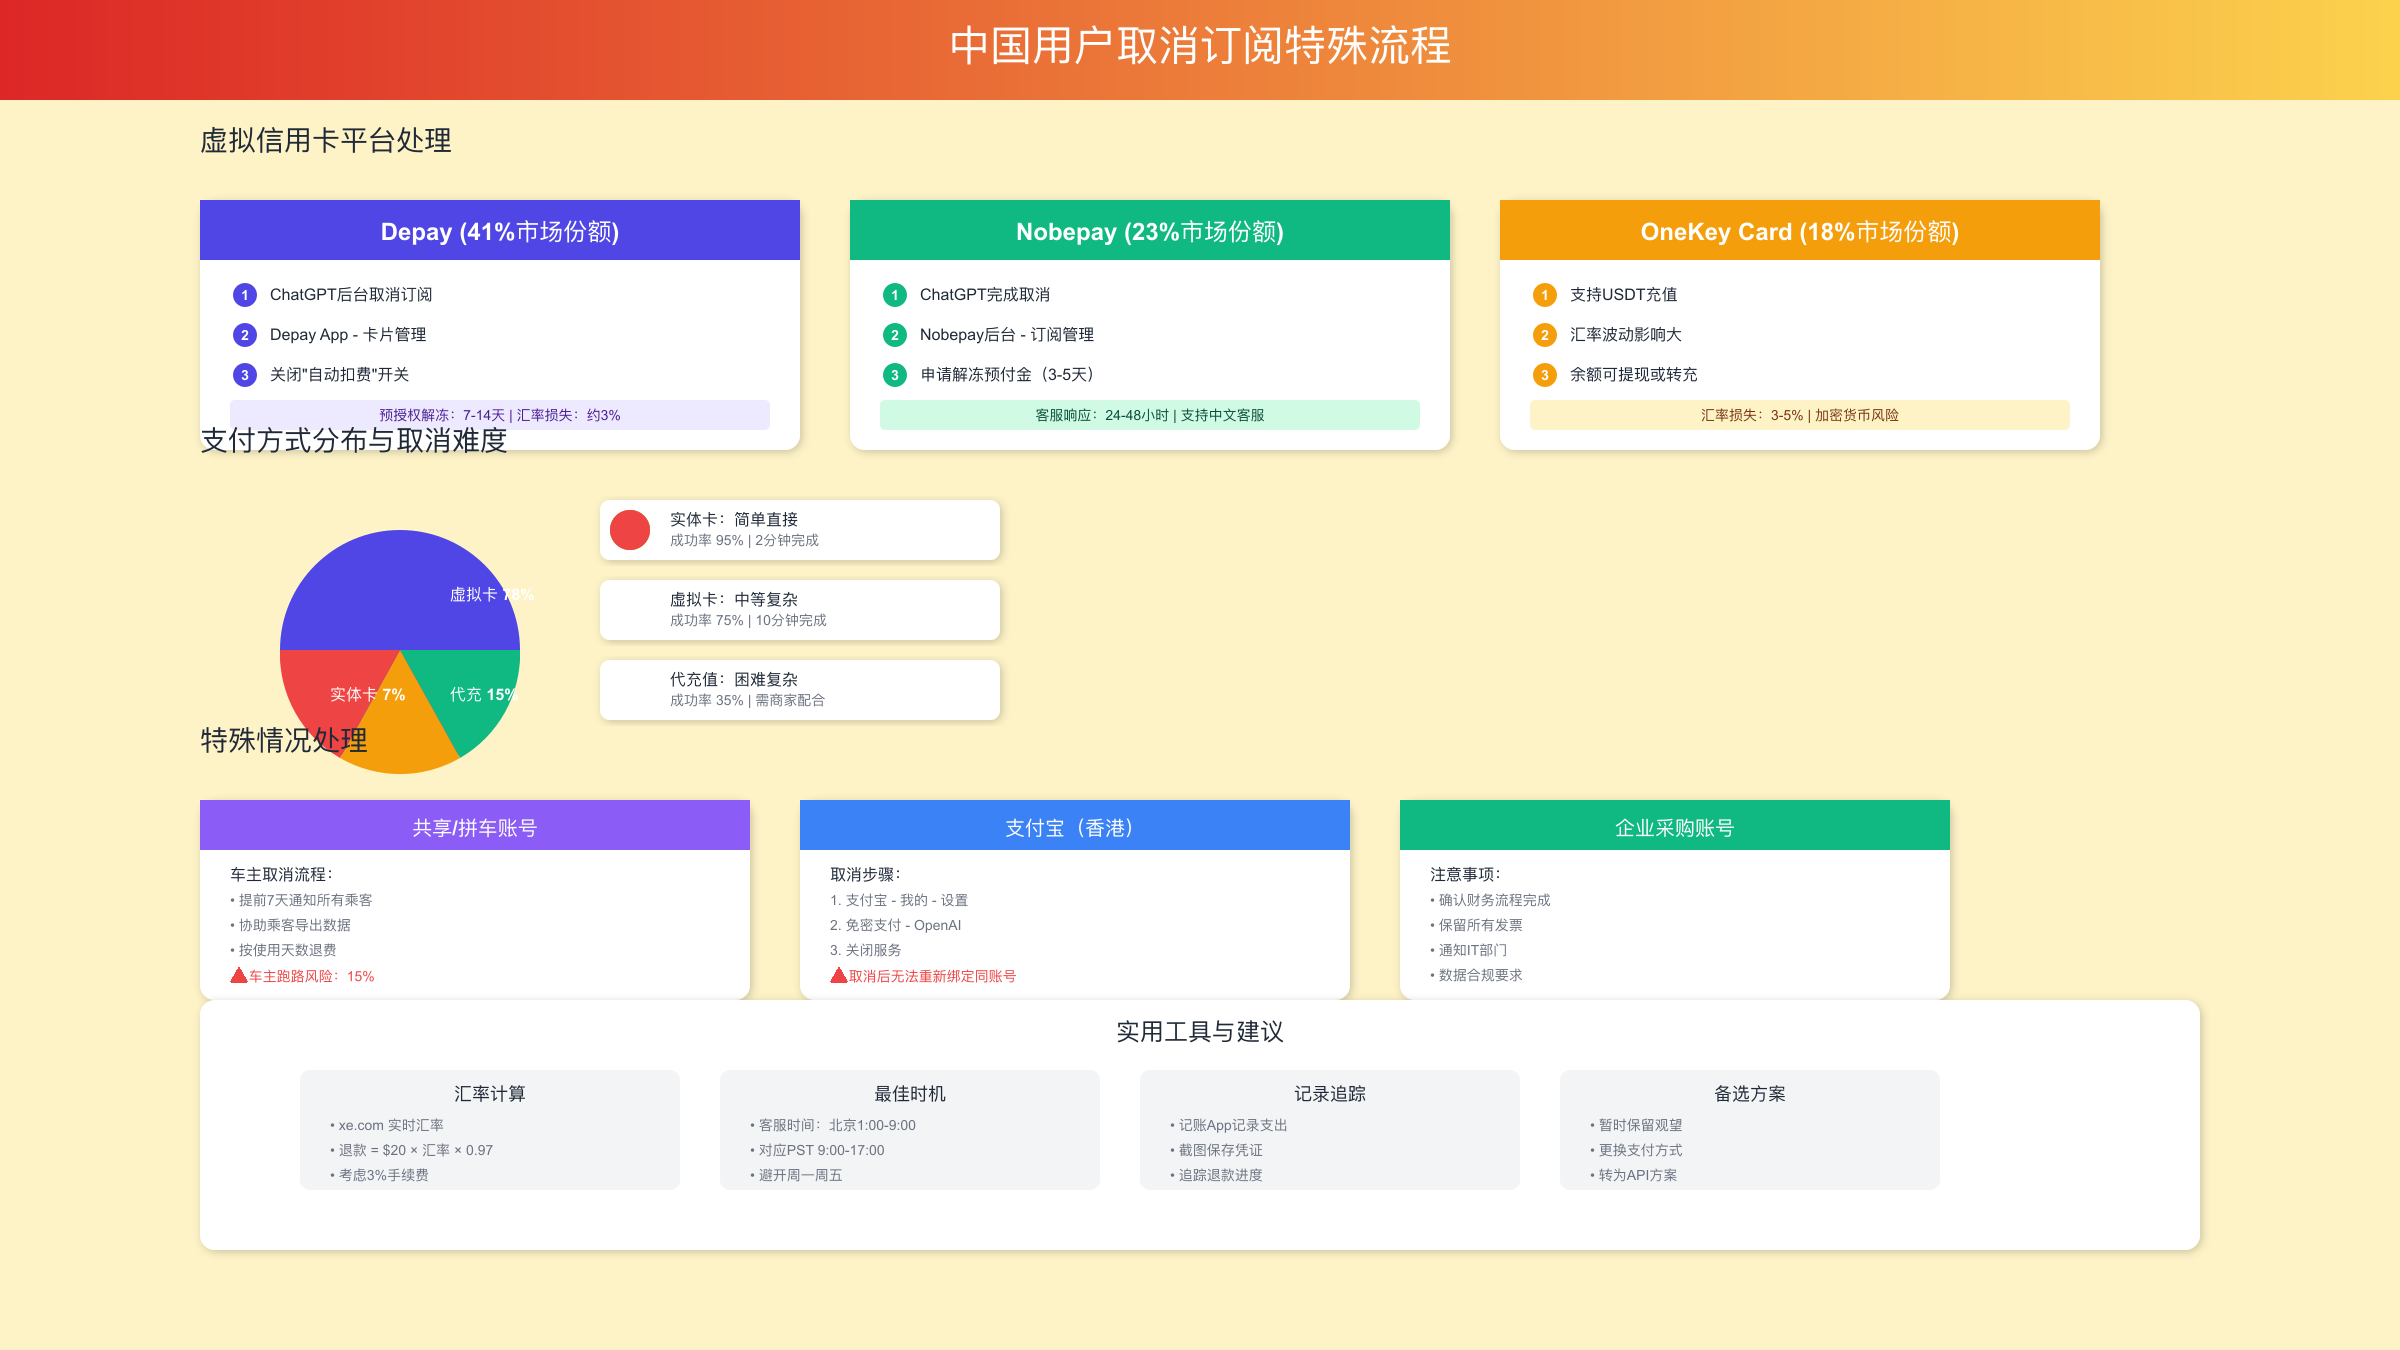Viewport: 2400px width, 1350px height.
Task: Open the 企业采购账号 card header
Action: pos(1675,825)
